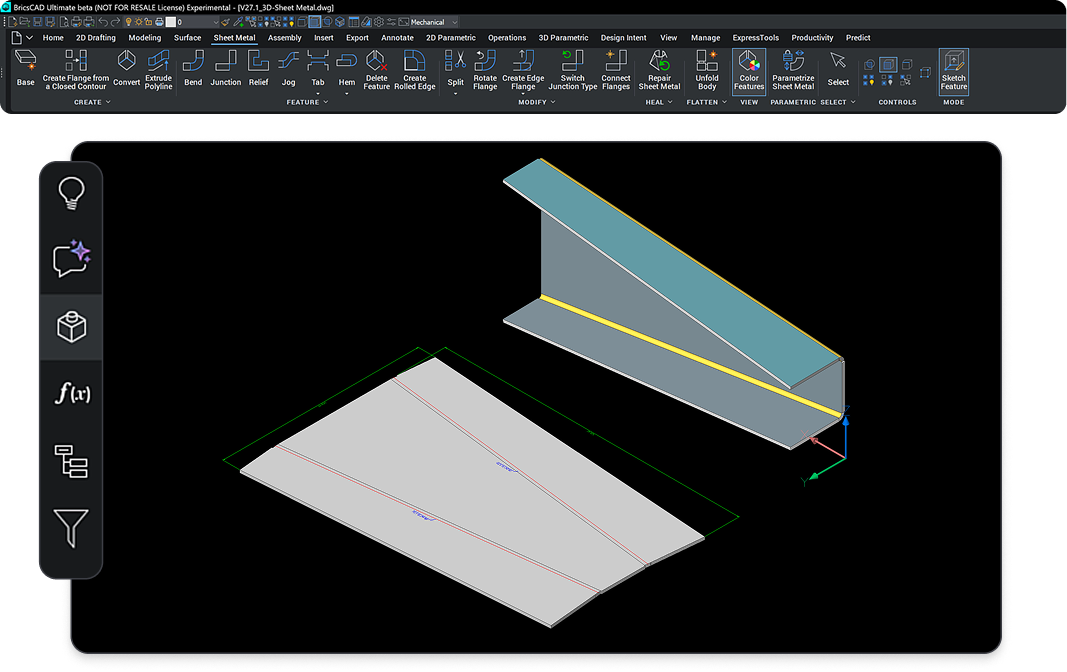The width and height of the screenshot is (1067, 672).
Task: Expand the CREATE panel chevron
Action: [108, 102]
